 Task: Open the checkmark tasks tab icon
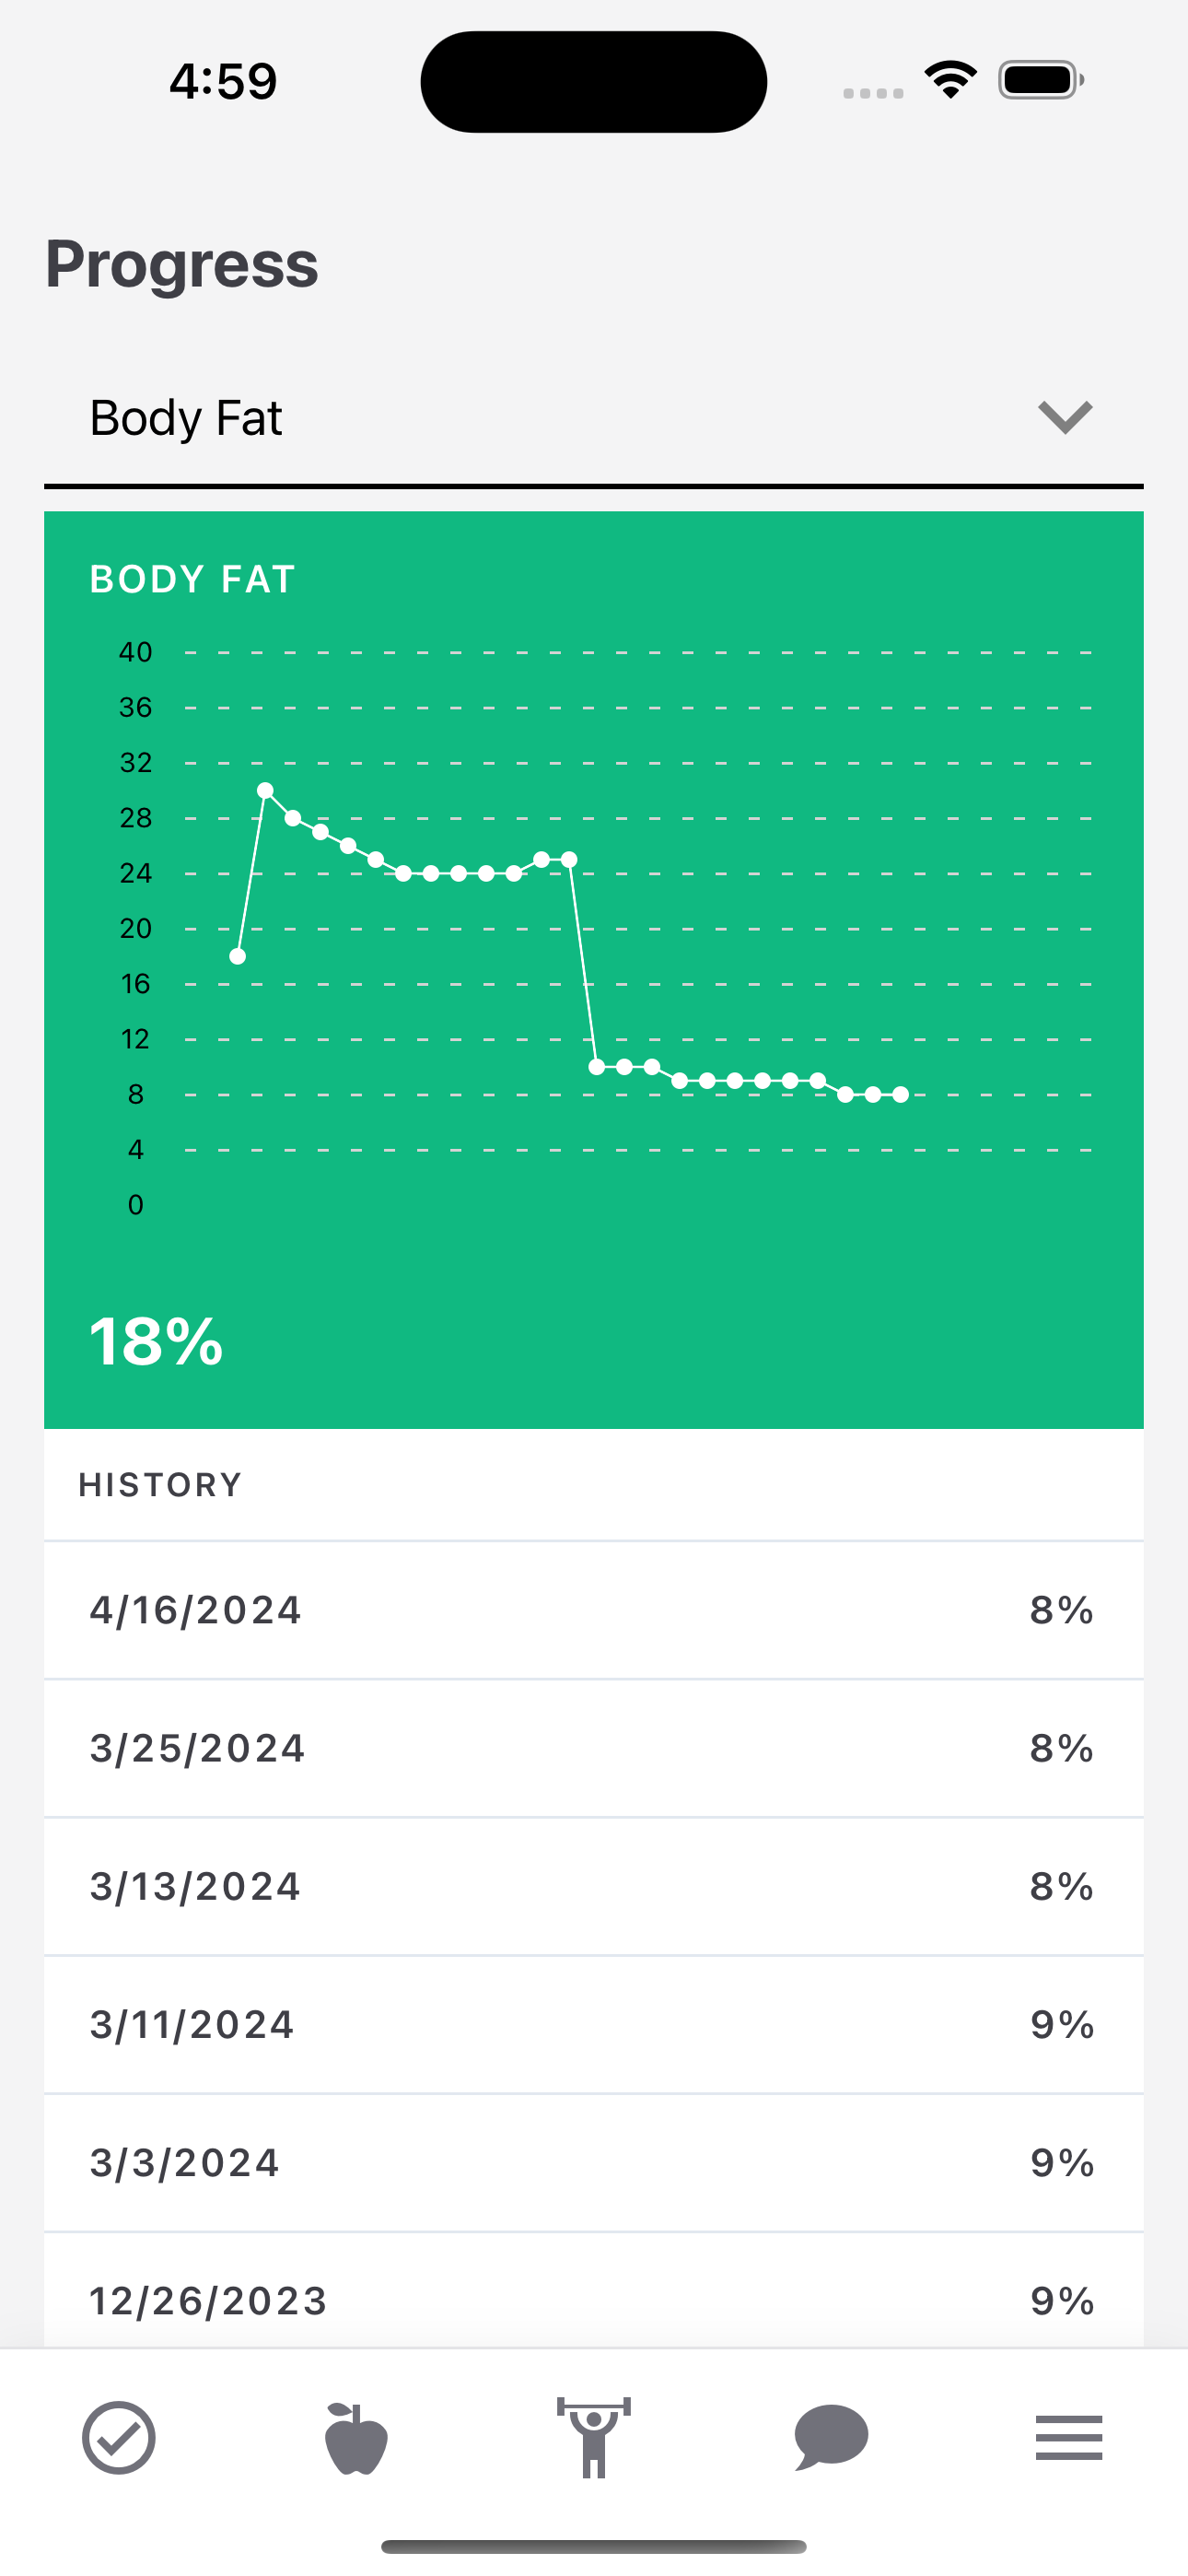(x=118, y=2438)
